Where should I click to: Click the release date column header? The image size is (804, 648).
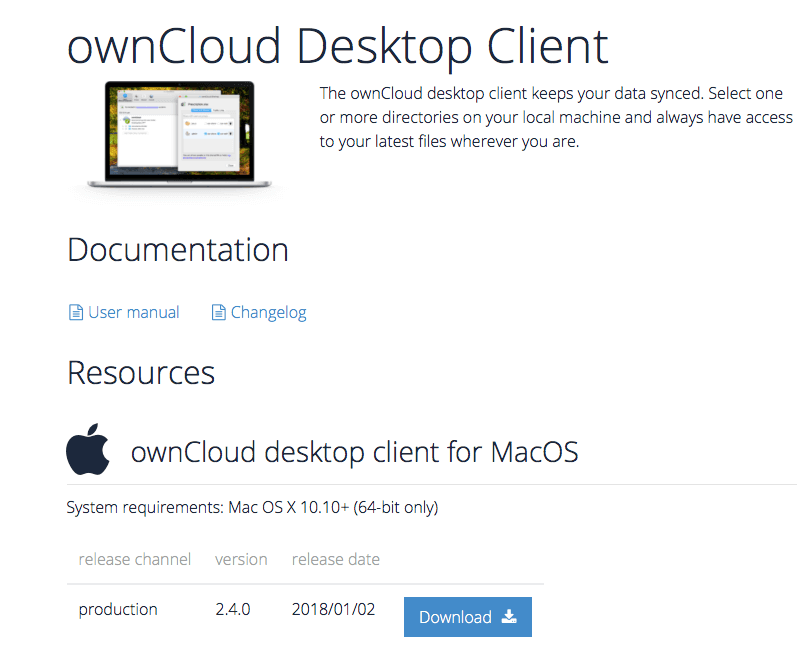point(336,559)
